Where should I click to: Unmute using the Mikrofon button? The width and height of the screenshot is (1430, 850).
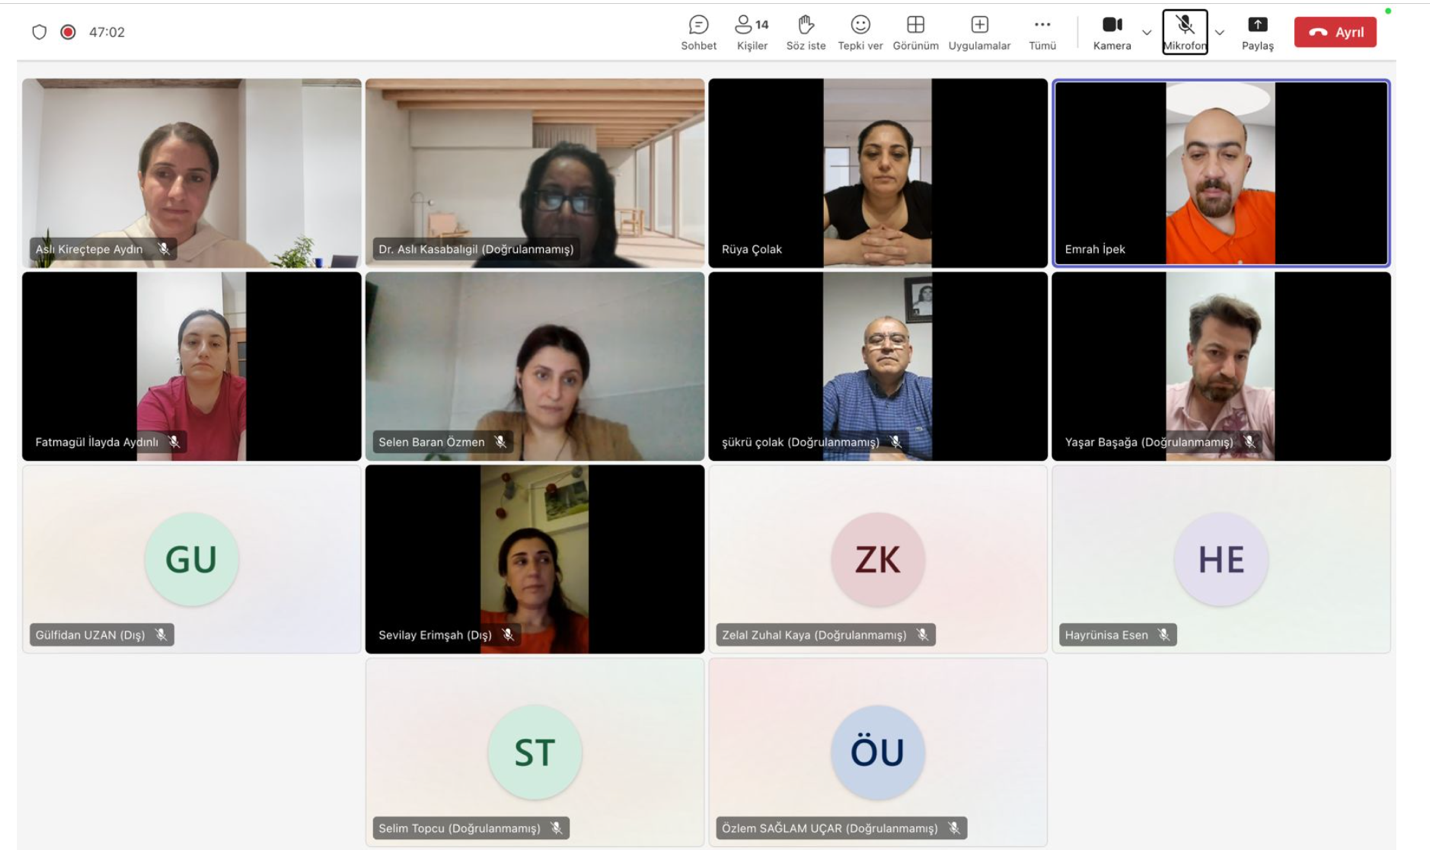click(x=1184, y=32)
